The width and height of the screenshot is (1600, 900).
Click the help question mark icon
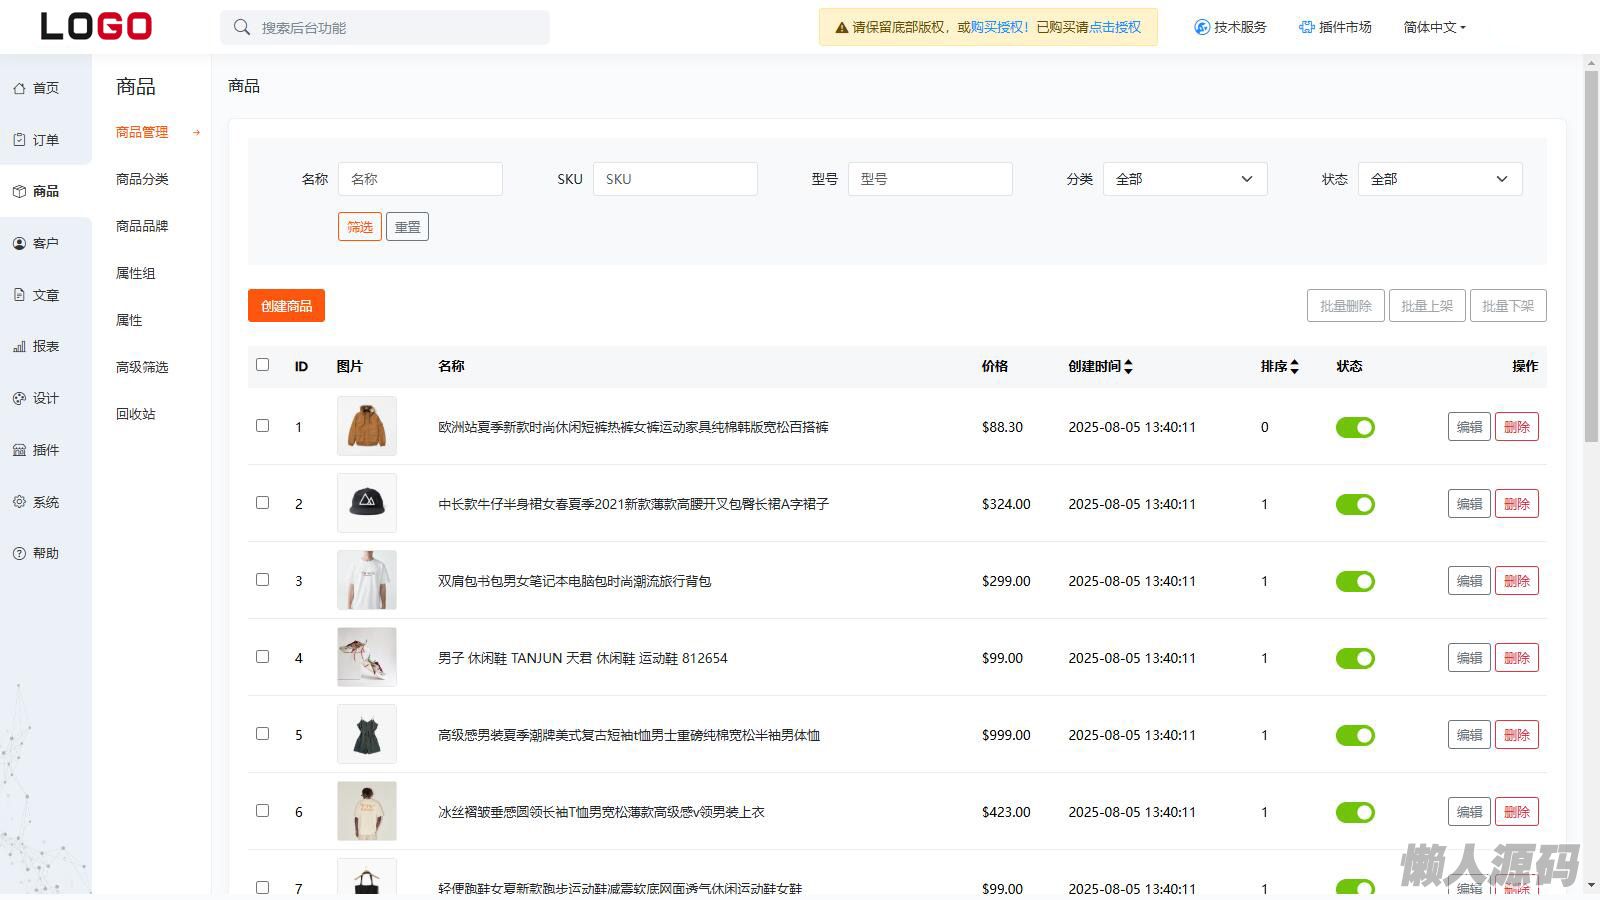coord(19,553)
